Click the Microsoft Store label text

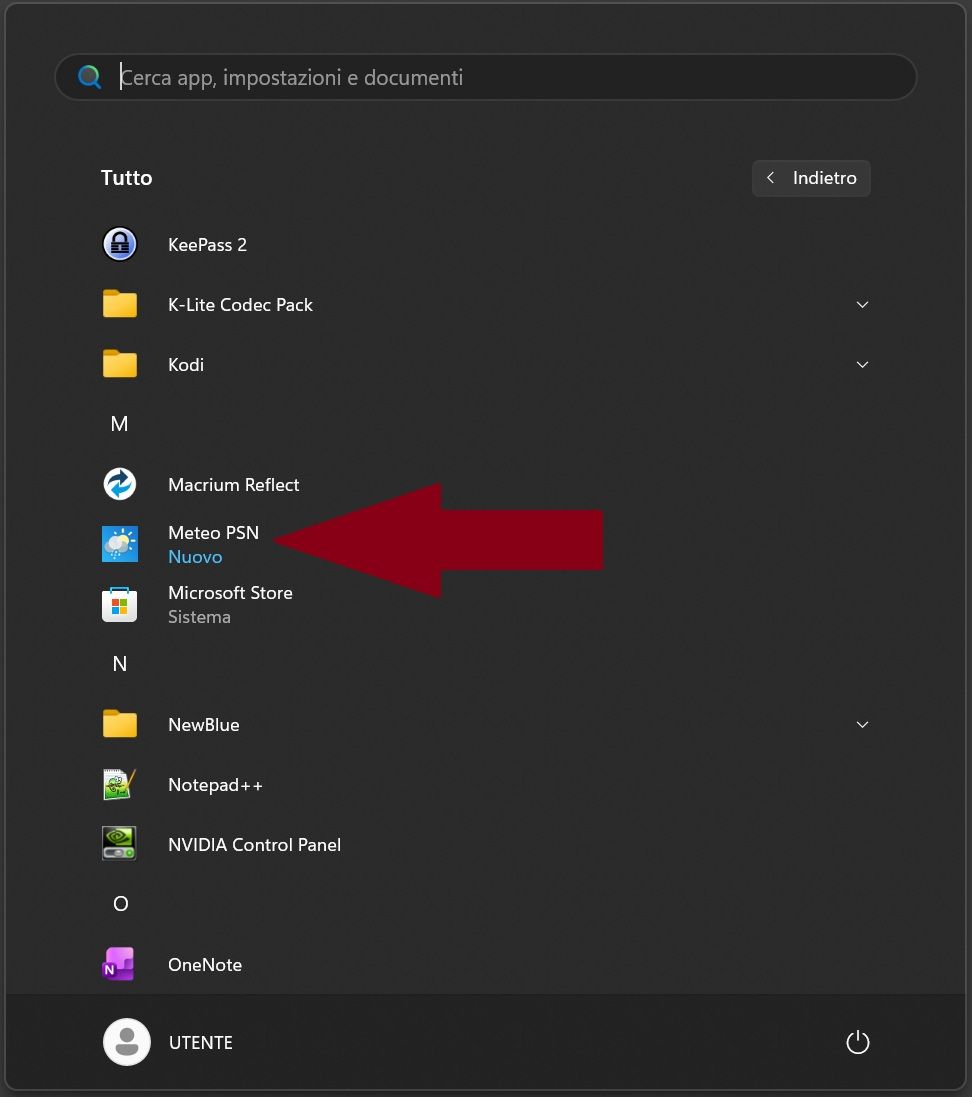[230, 593]
